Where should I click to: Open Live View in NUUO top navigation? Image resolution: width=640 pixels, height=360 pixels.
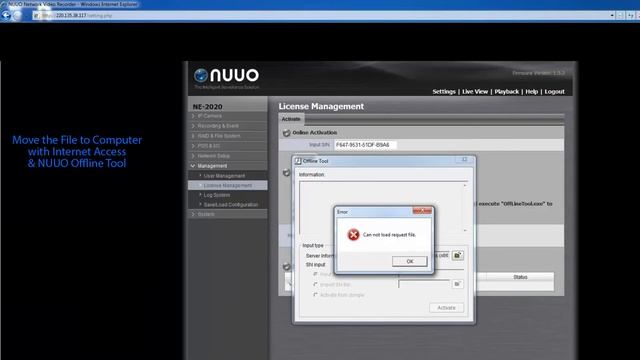click(475, 92)
